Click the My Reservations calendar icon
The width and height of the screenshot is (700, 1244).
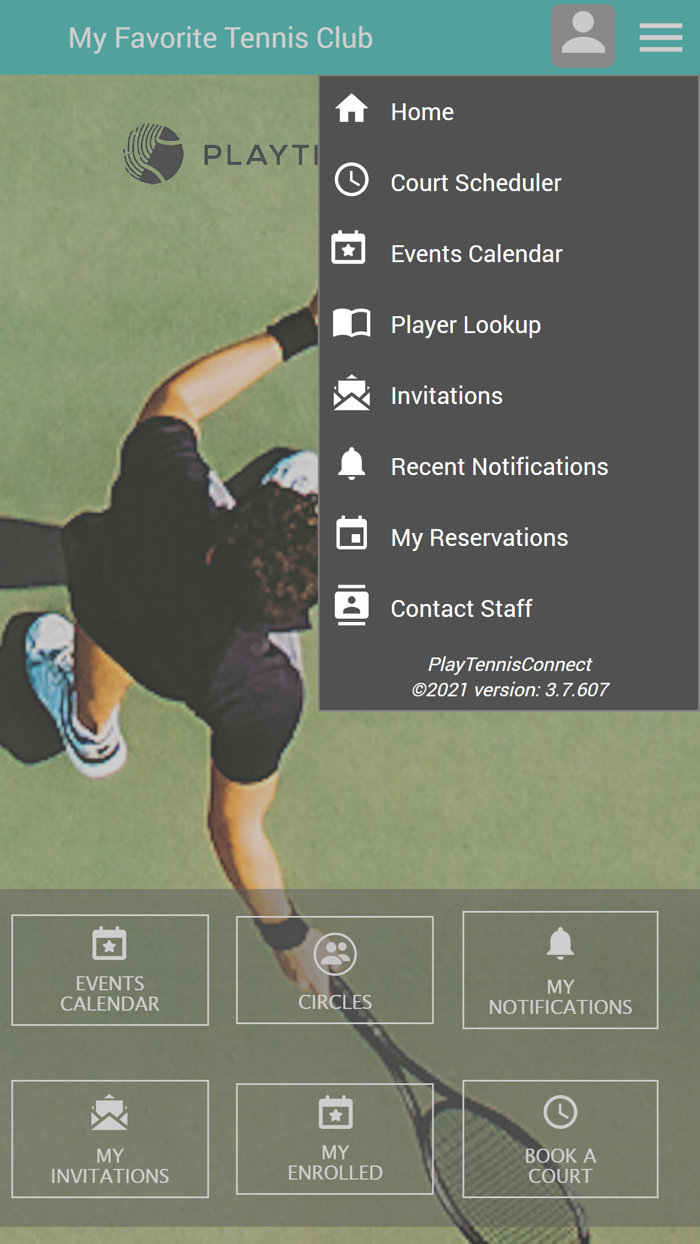pos(351,534)
